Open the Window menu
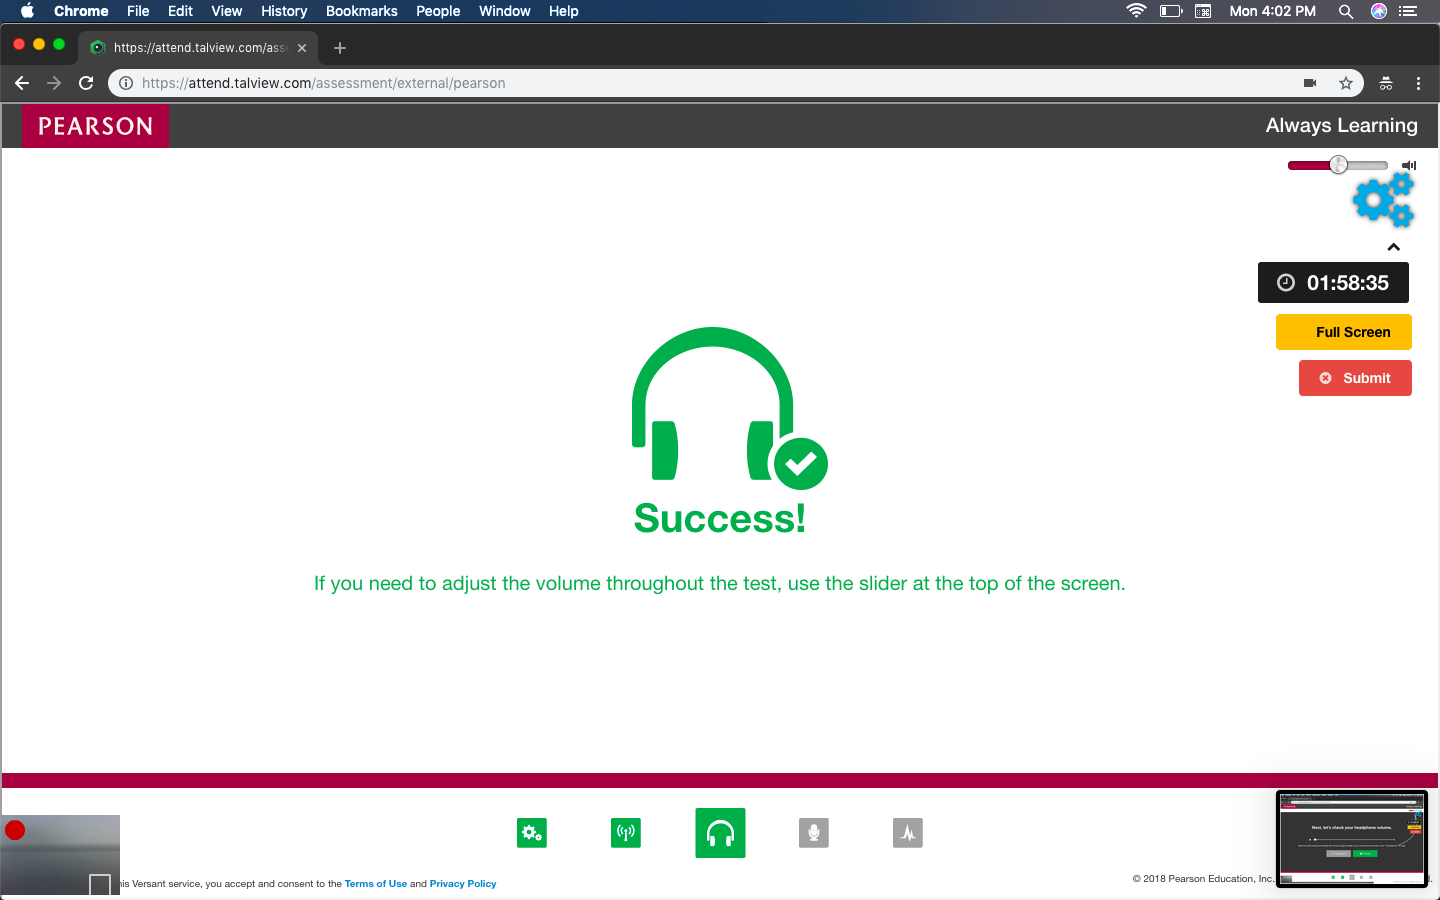The height and width of the screenshot is (900, 1440). click(505, 11)
